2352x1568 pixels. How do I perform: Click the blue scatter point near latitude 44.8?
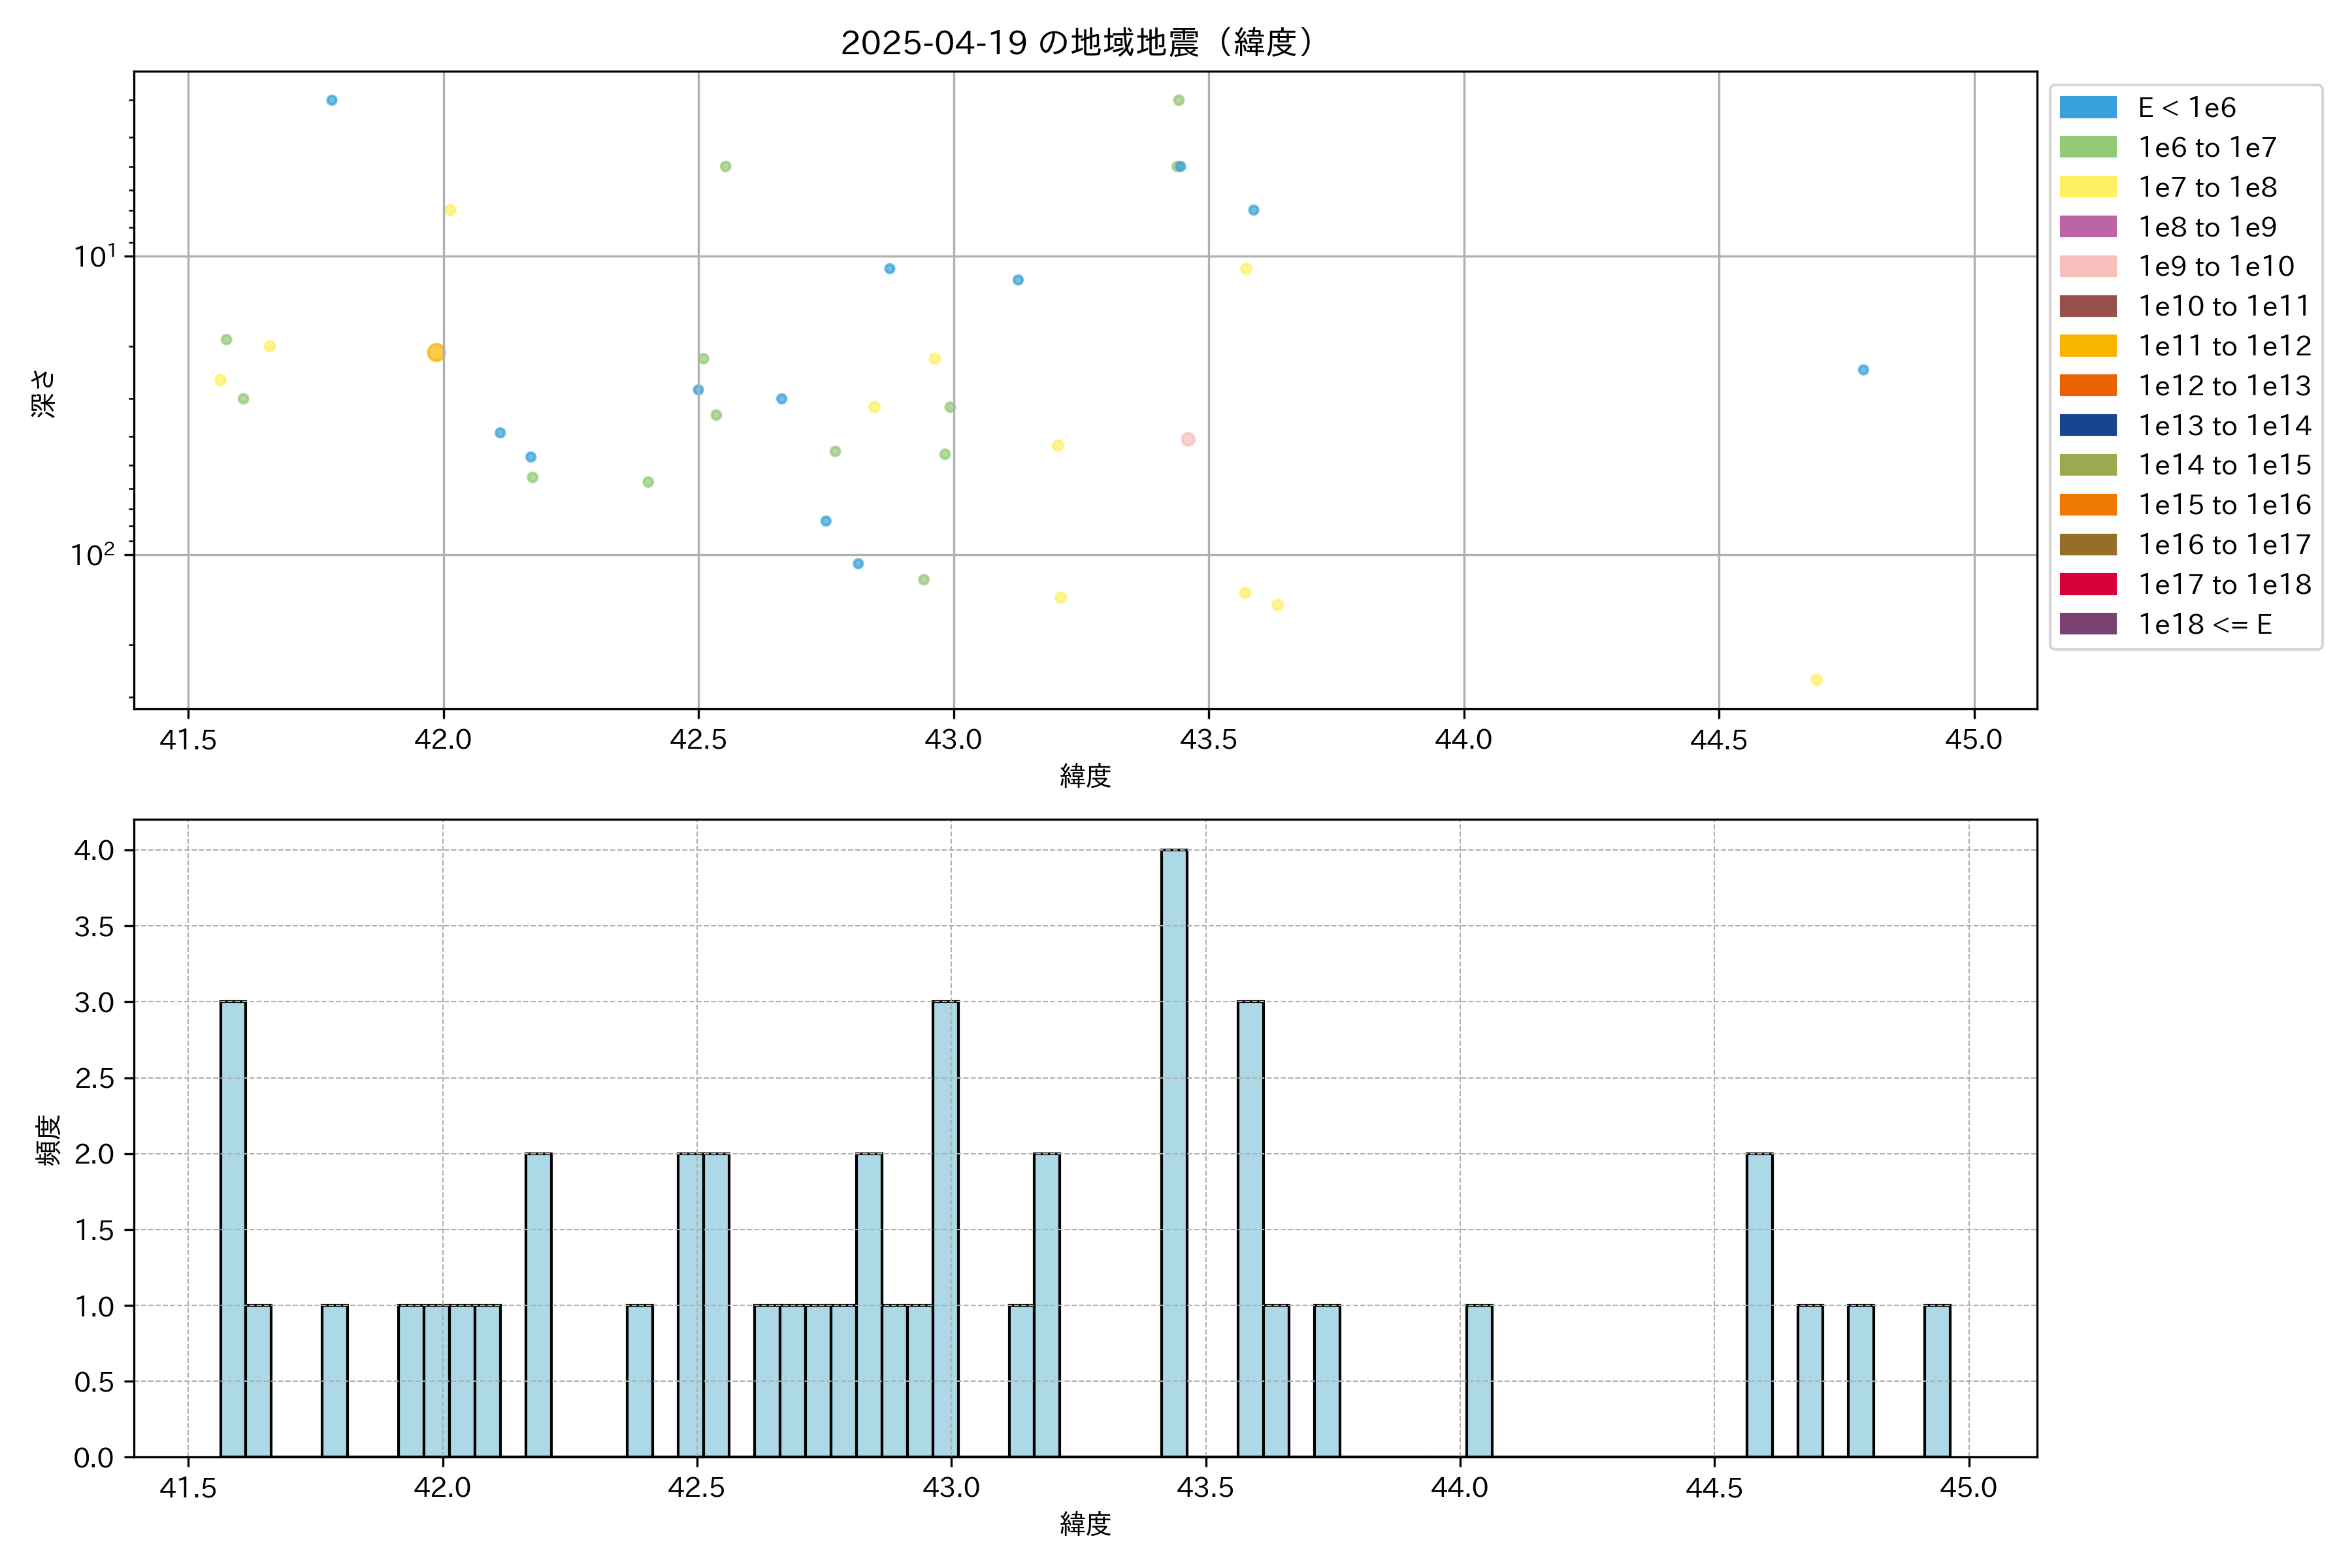point(1863,370)
